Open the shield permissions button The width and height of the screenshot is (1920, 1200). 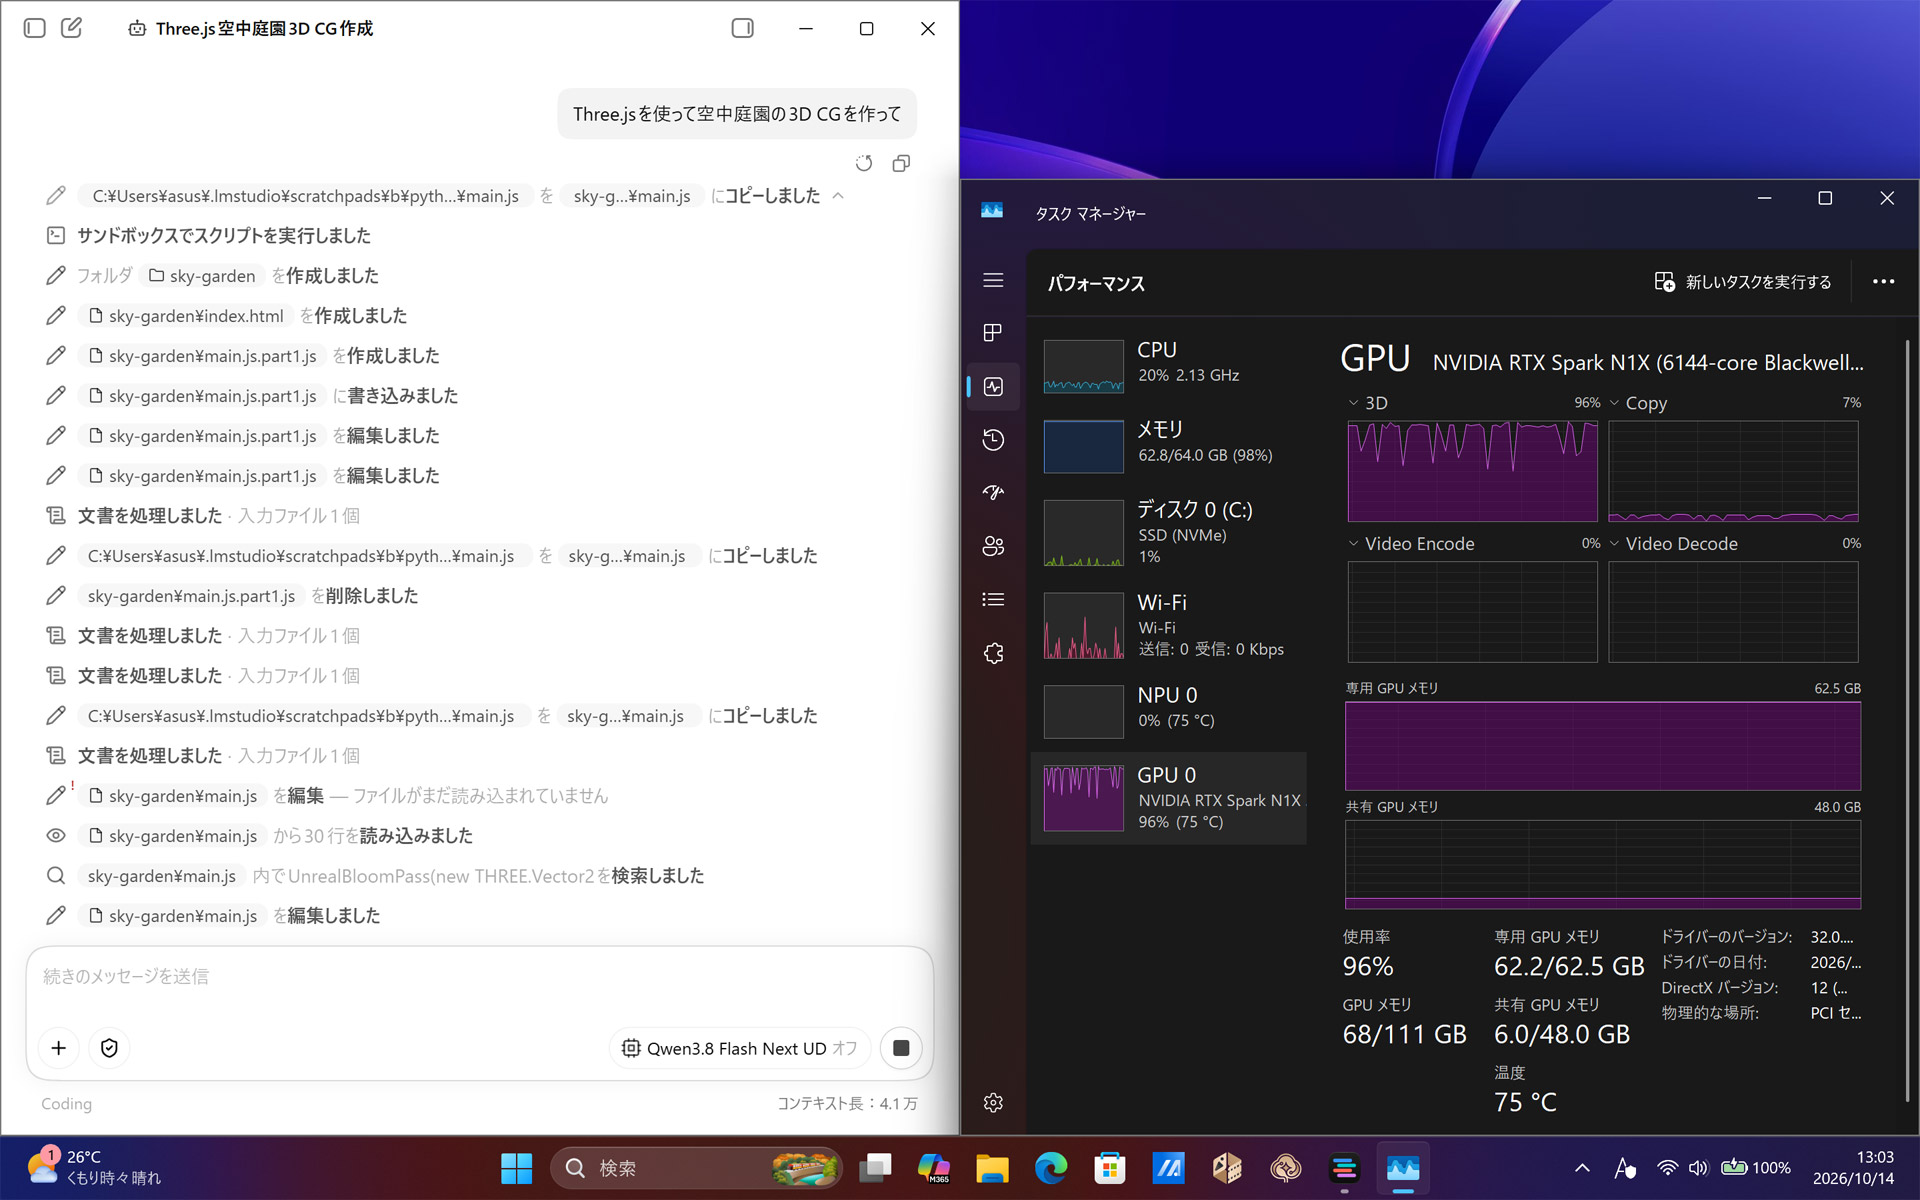pyautogui.click(x=110, y=1048)
